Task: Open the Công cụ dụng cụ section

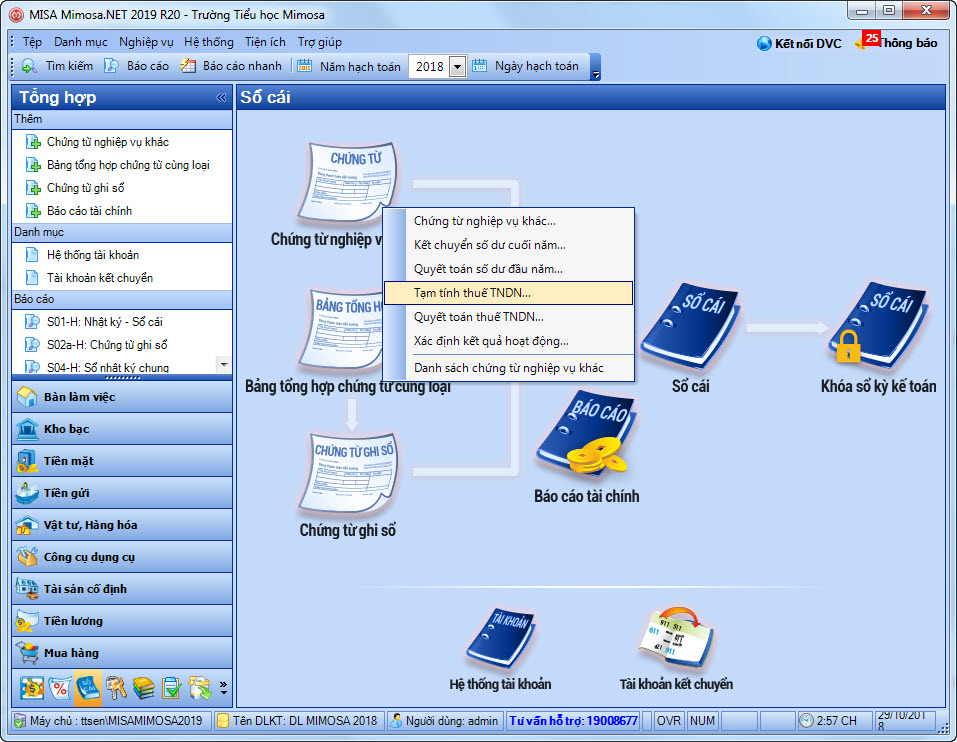Action: tap(122, 557)
